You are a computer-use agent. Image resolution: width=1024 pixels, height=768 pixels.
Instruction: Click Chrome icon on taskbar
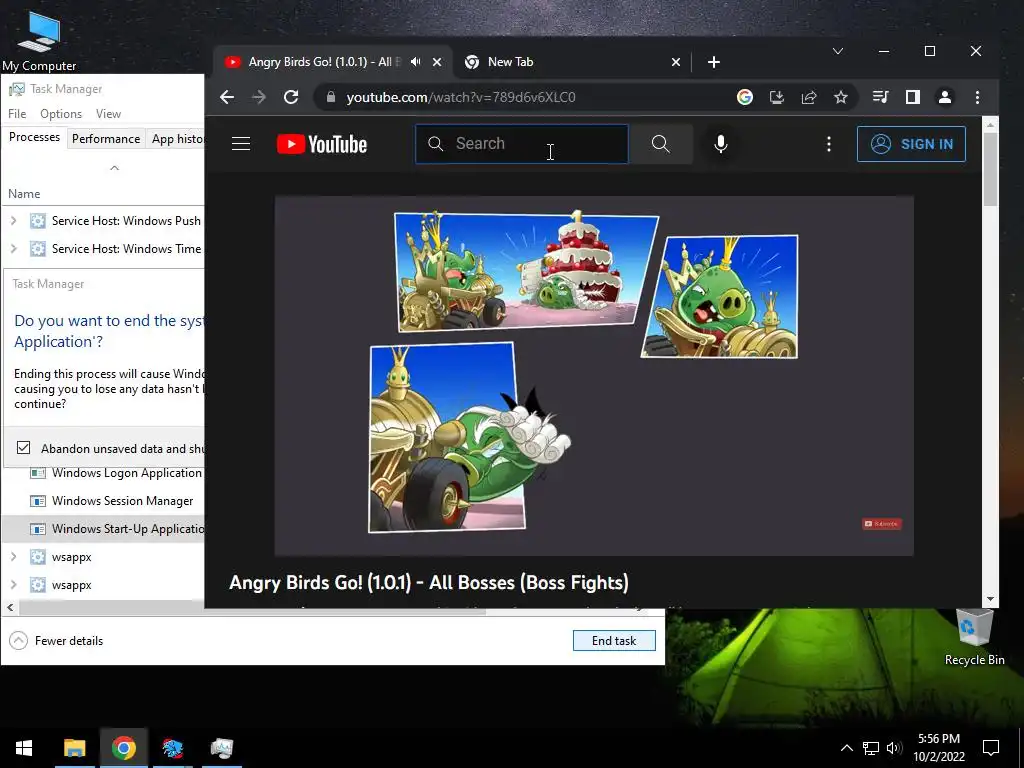pyautogui.click(x=123, y=748)
